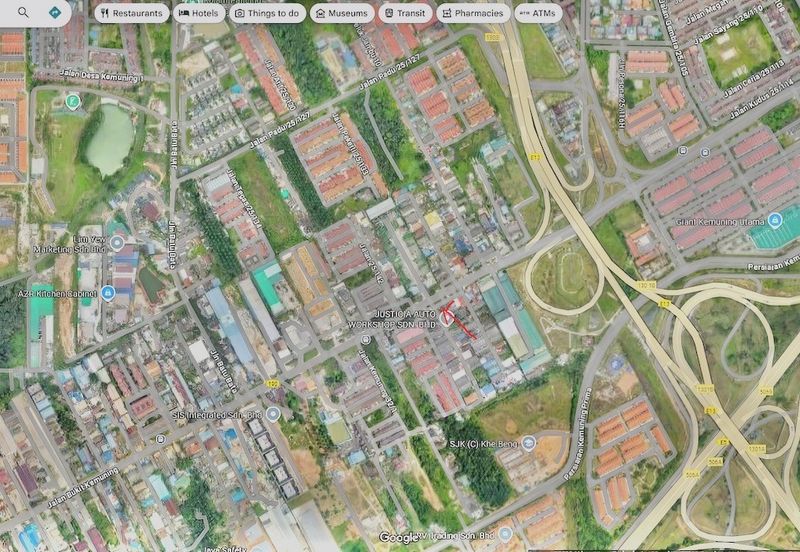Select the JUSTICIA AUTO WORKSHOP SDN BHD pin
This screenshot has height=552, width=800.
point(446,319)
